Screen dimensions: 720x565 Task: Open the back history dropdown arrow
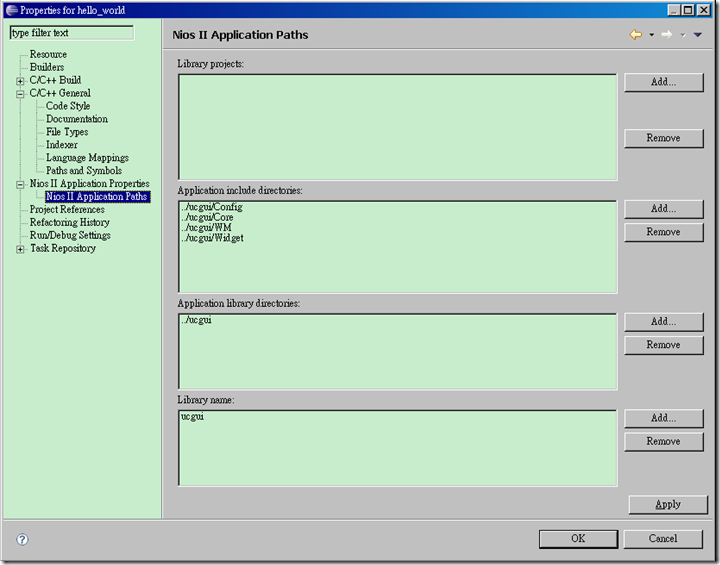coord(651,35)
